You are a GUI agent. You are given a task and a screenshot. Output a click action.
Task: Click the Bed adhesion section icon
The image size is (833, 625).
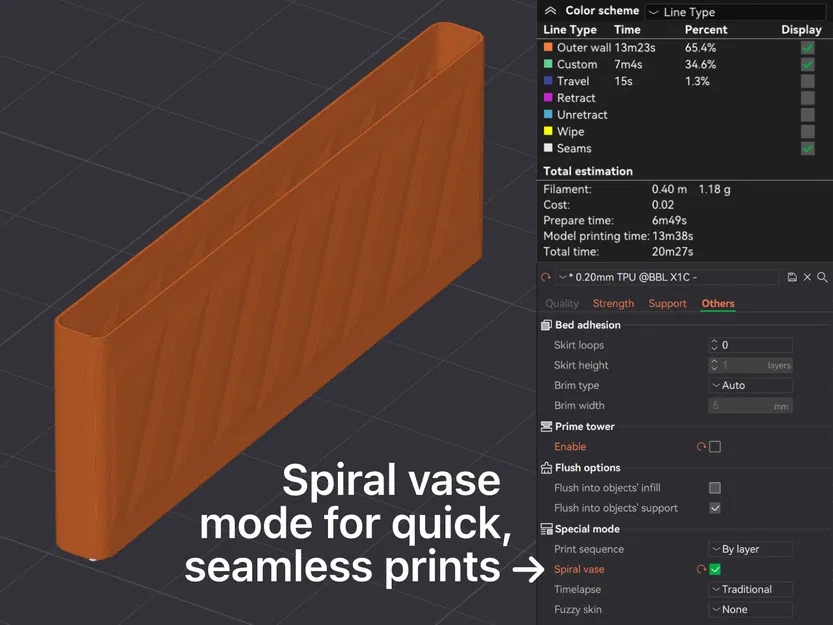click(x=546, y=325)
